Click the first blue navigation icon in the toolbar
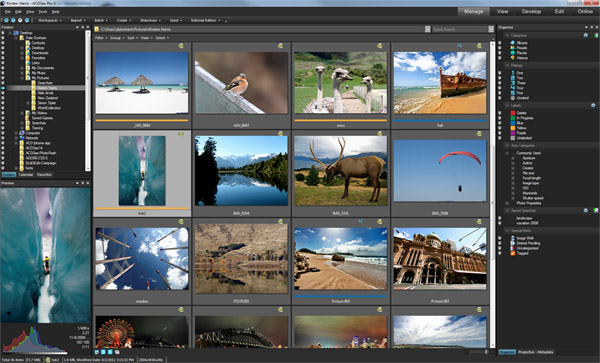The image size is (600, 363). (x=6, y=20)
